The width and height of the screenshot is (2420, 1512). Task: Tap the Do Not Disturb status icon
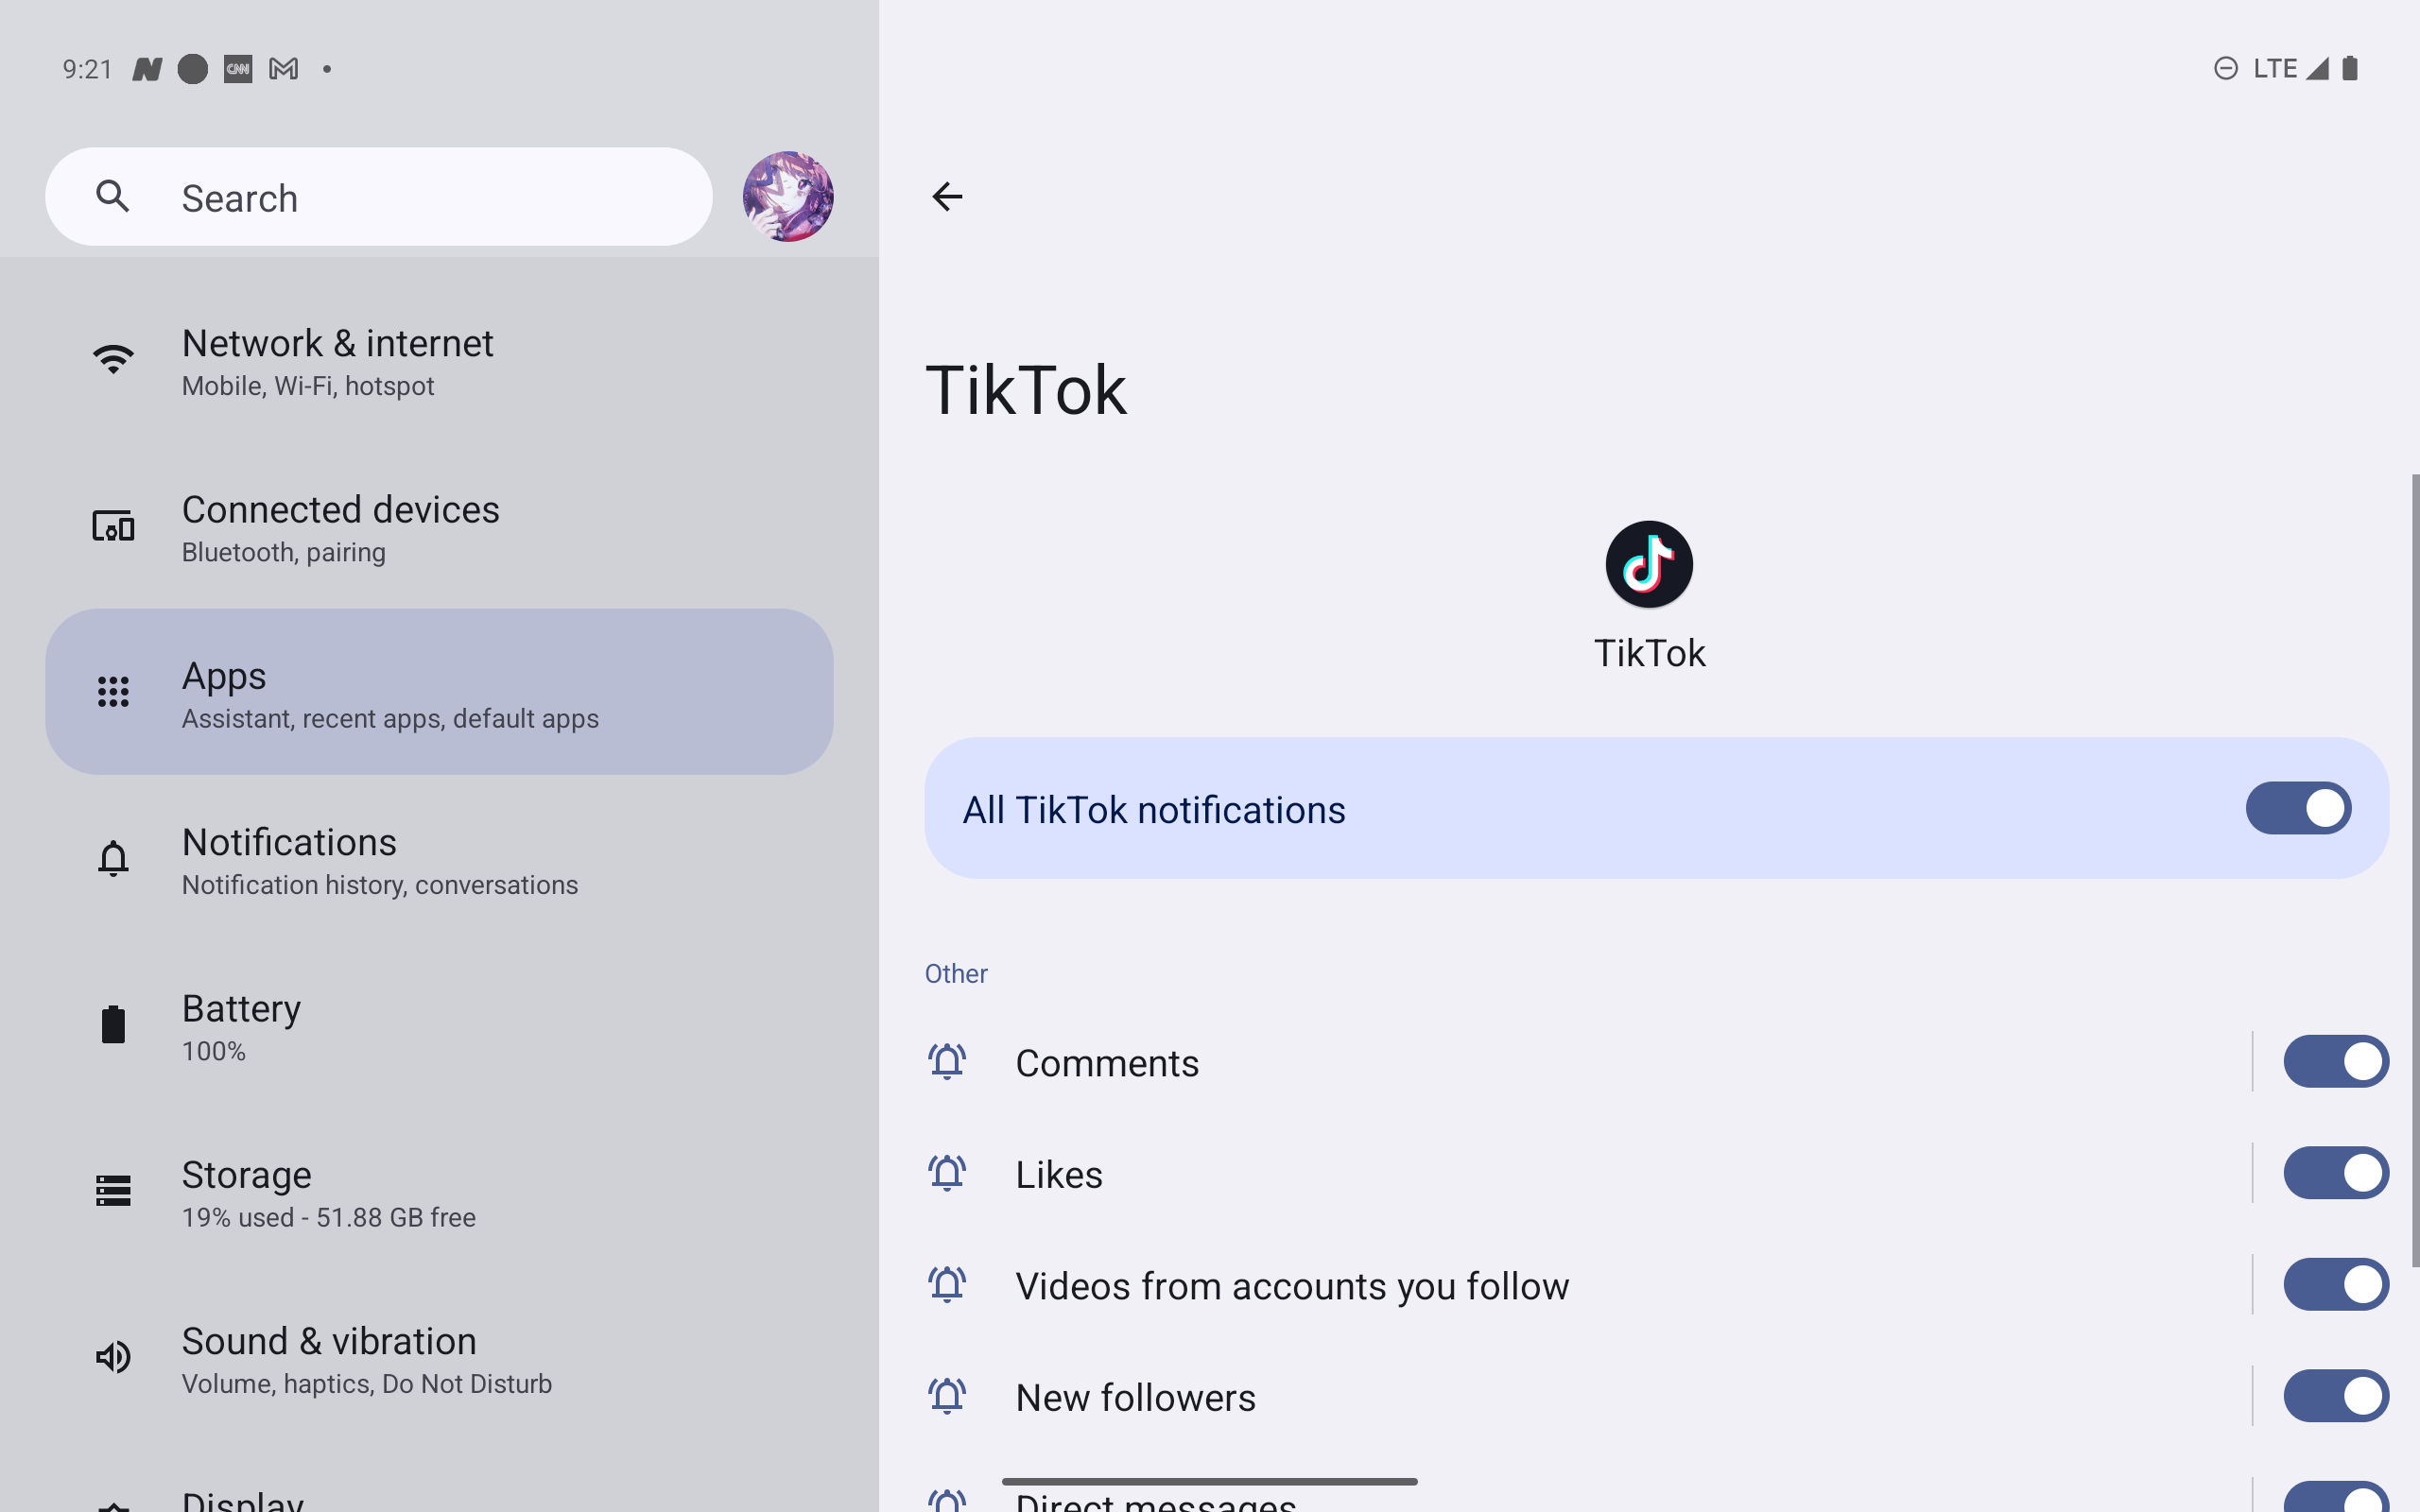pyautogui.click(x=2225, y=68)
